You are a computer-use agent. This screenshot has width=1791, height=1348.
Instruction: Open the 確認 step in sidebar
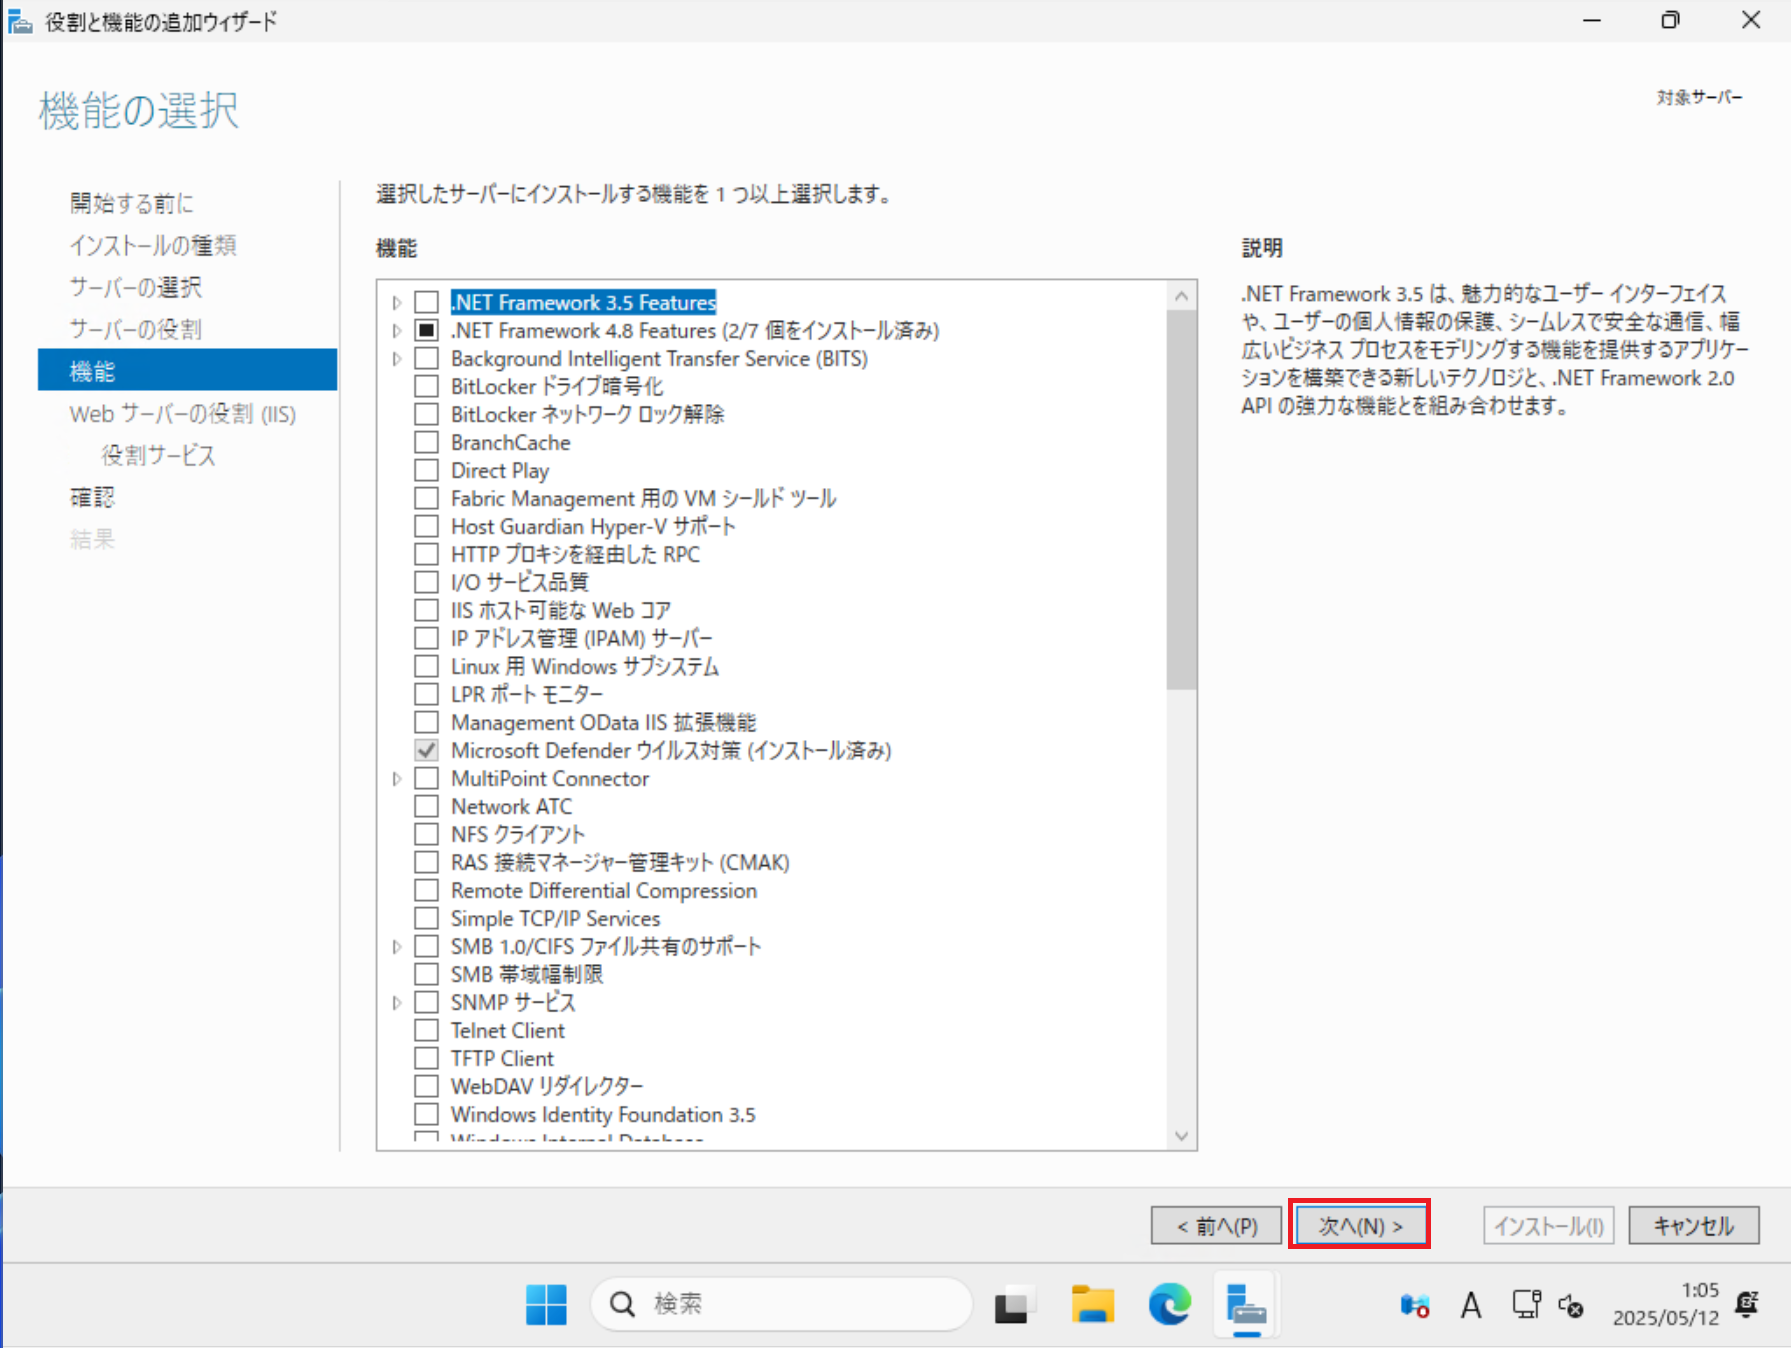[92, 497]
